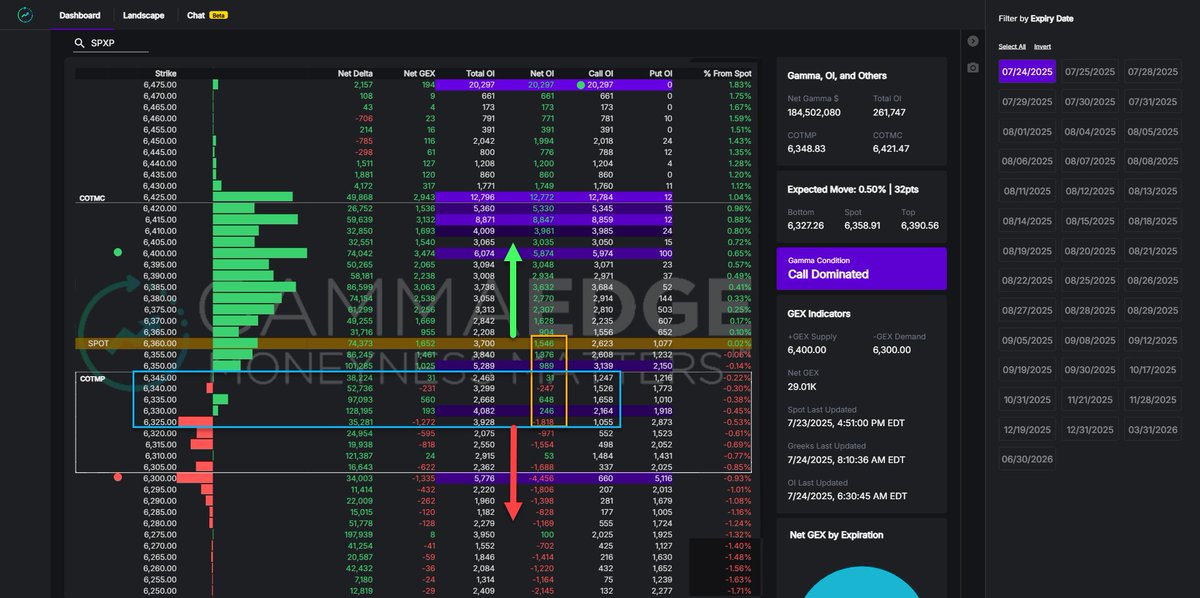
Task: Toggle the 08/01/2025 expiry filter
Action: coord(1028,131)
